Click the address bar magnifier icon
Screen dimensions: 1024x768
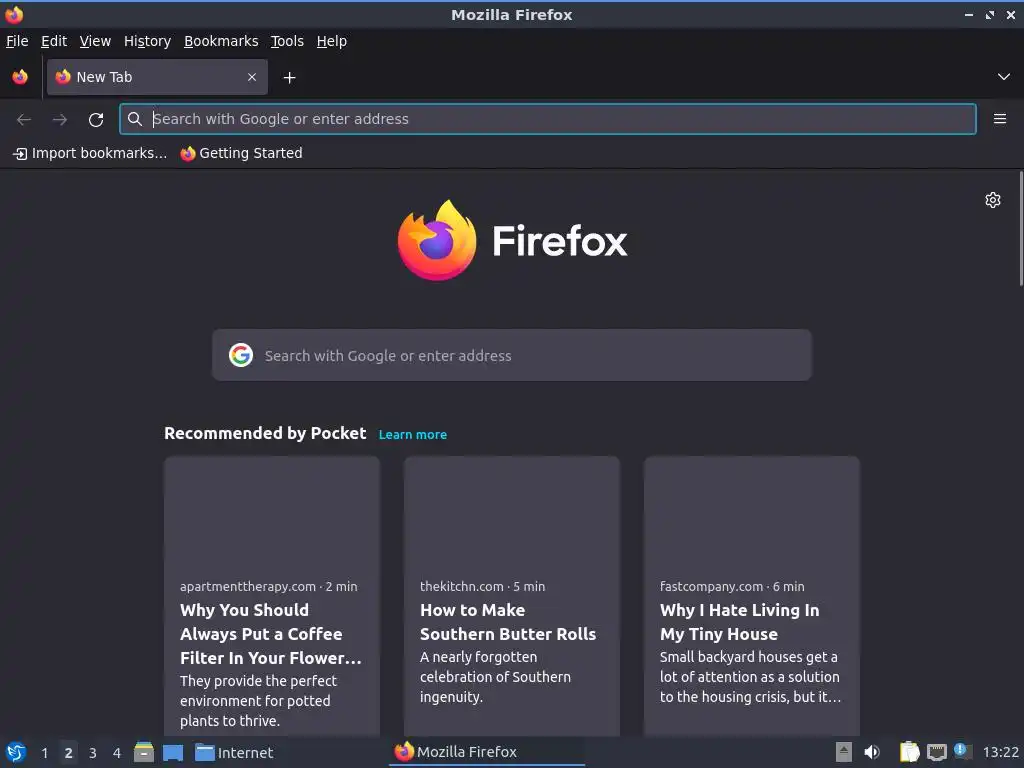135,119
